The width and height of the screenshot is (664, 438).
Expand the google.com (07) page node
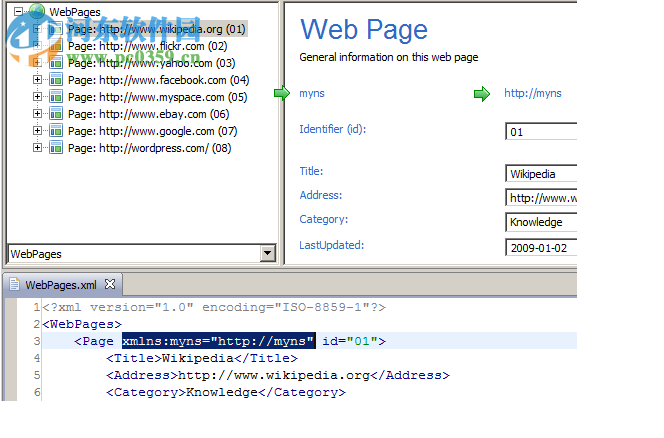pyautogui.click(x=37, y=130)
